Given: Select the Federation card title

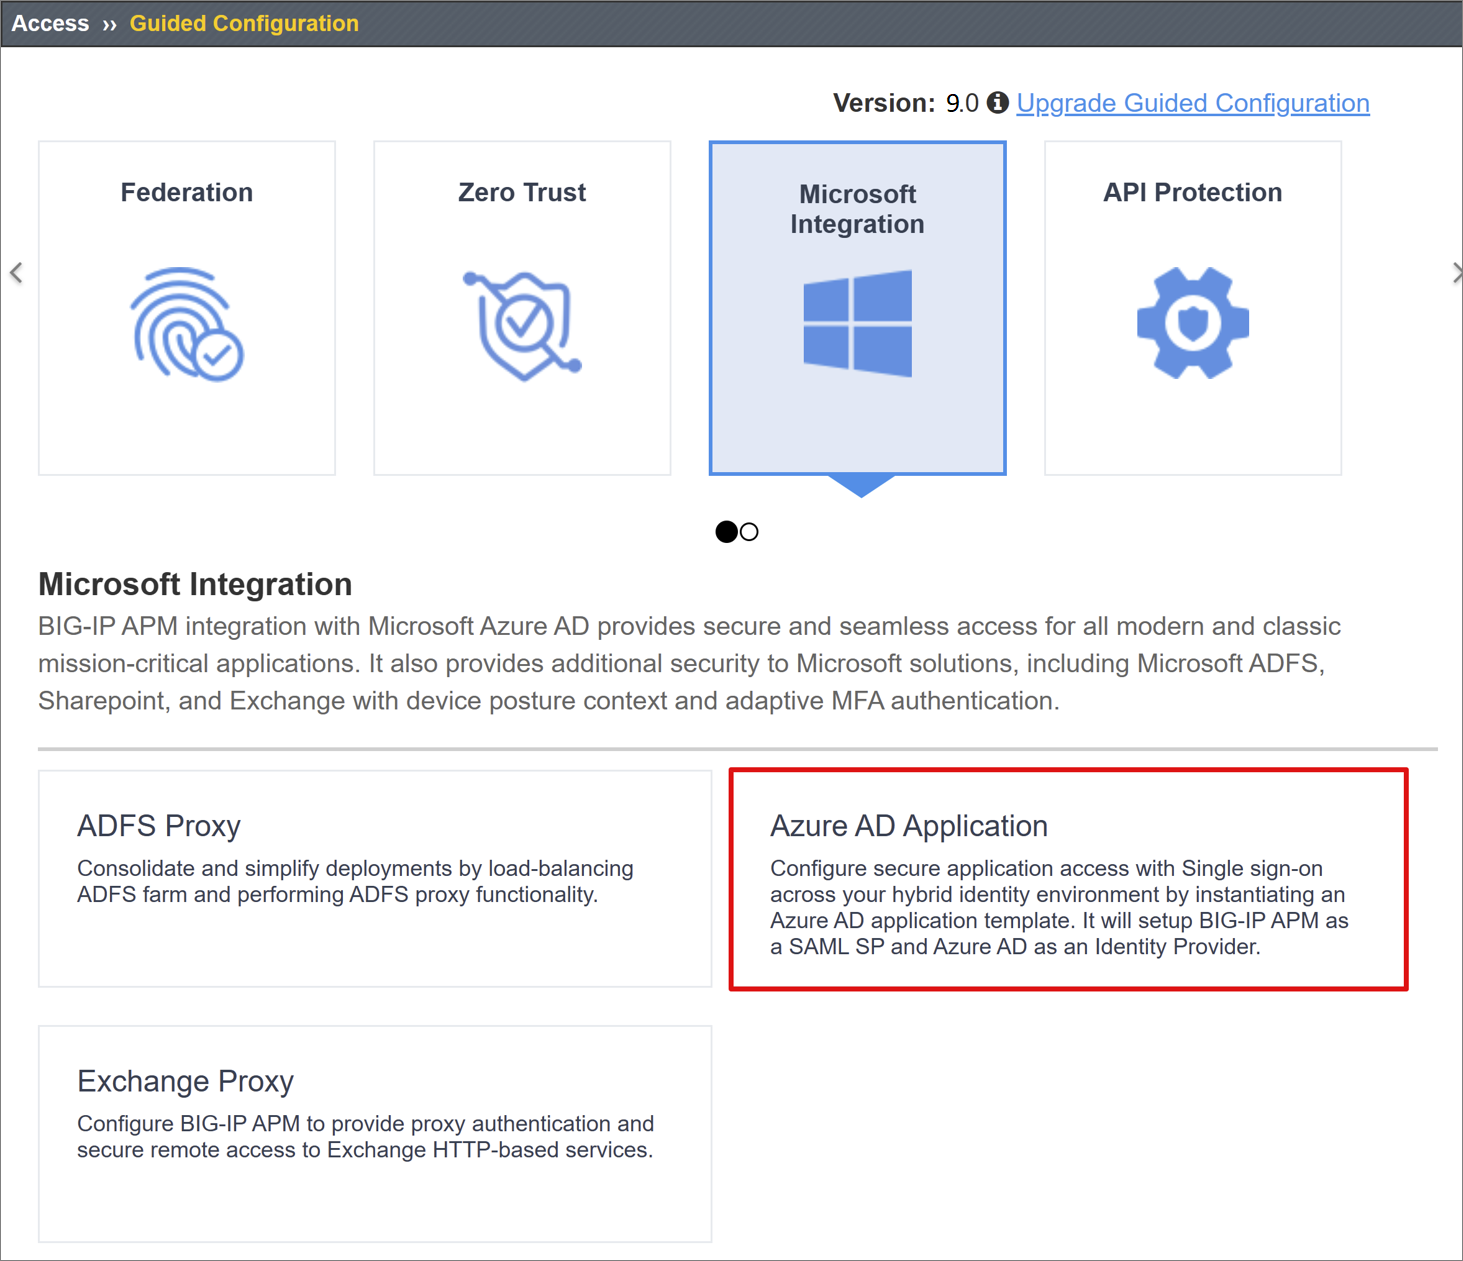Looking at the screenshot, I should 187,192.
